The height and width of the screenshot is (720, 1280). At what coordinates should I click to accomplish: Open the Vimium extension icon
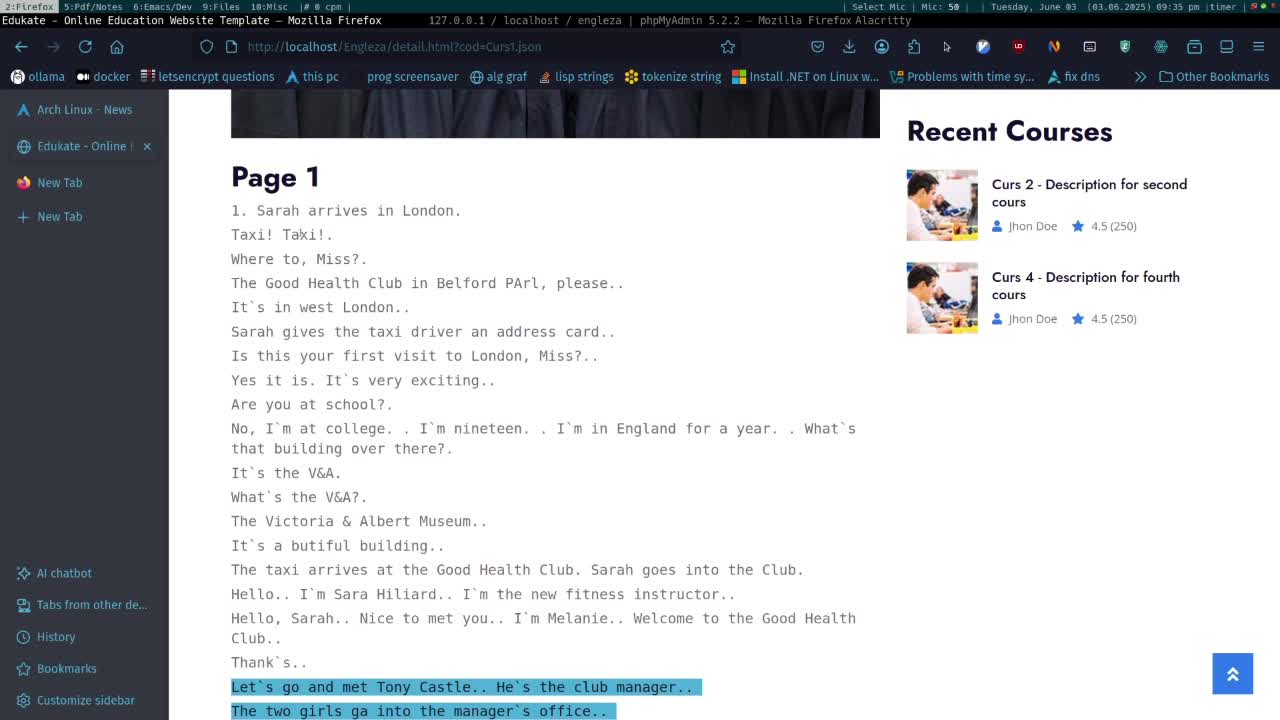983,46
